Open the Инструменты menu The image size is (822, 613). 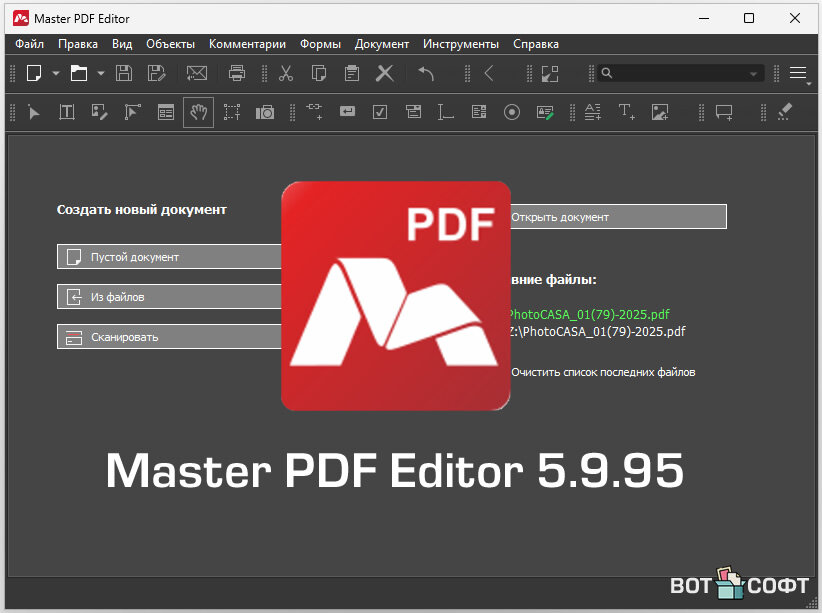tap(460, 44)
